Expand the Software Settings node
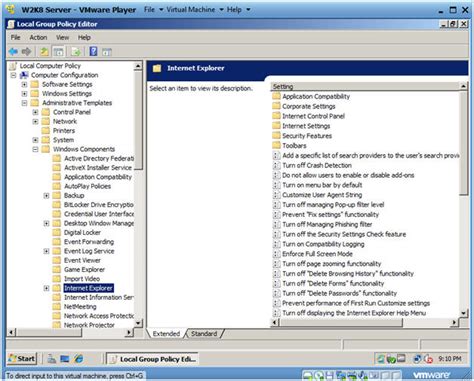 [24, 84]
